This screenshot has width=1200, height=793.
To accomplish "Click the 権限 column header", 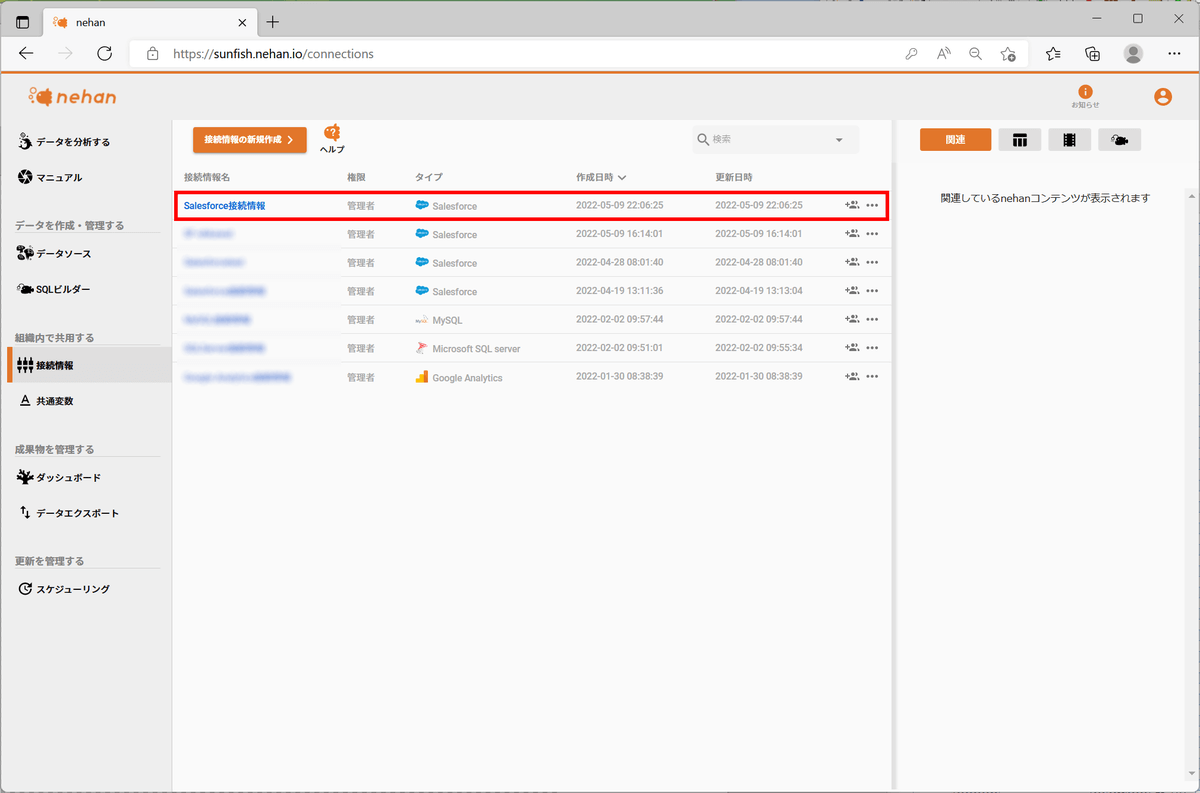I will pyautogui.click(x=357, y=177).
